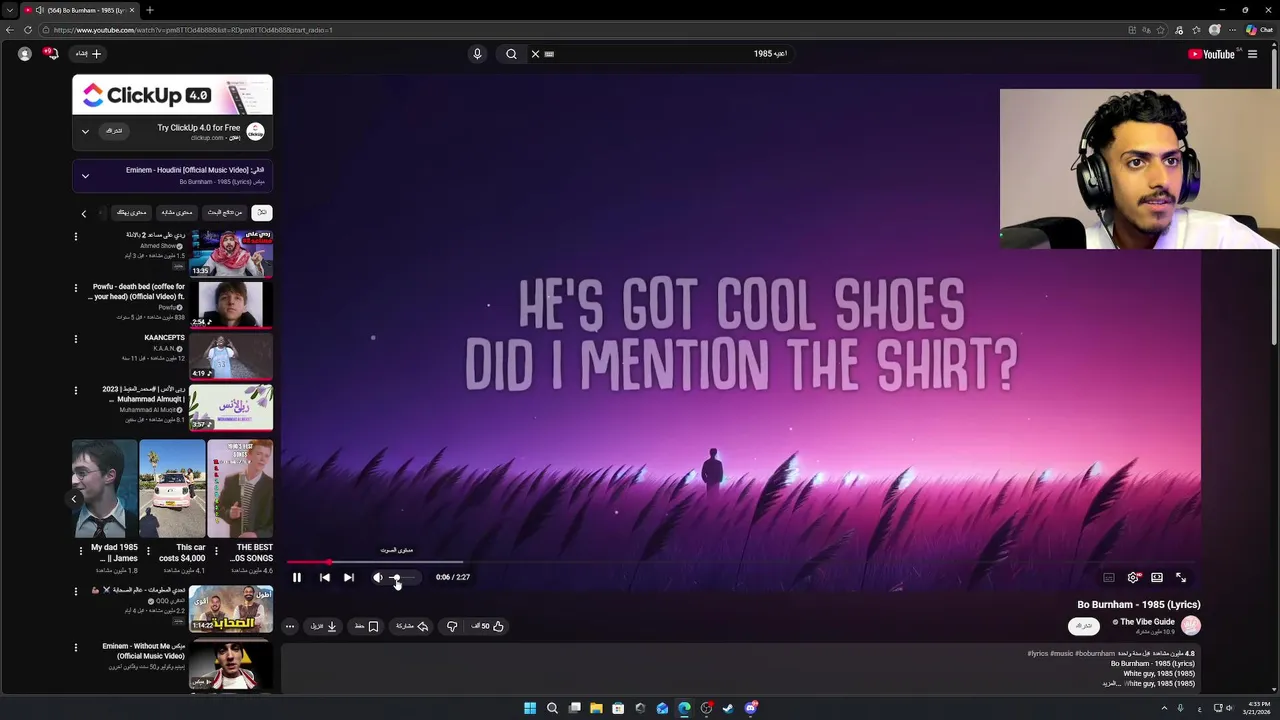
Task: Share the Bo Burnham video
Action: point(412,626)
